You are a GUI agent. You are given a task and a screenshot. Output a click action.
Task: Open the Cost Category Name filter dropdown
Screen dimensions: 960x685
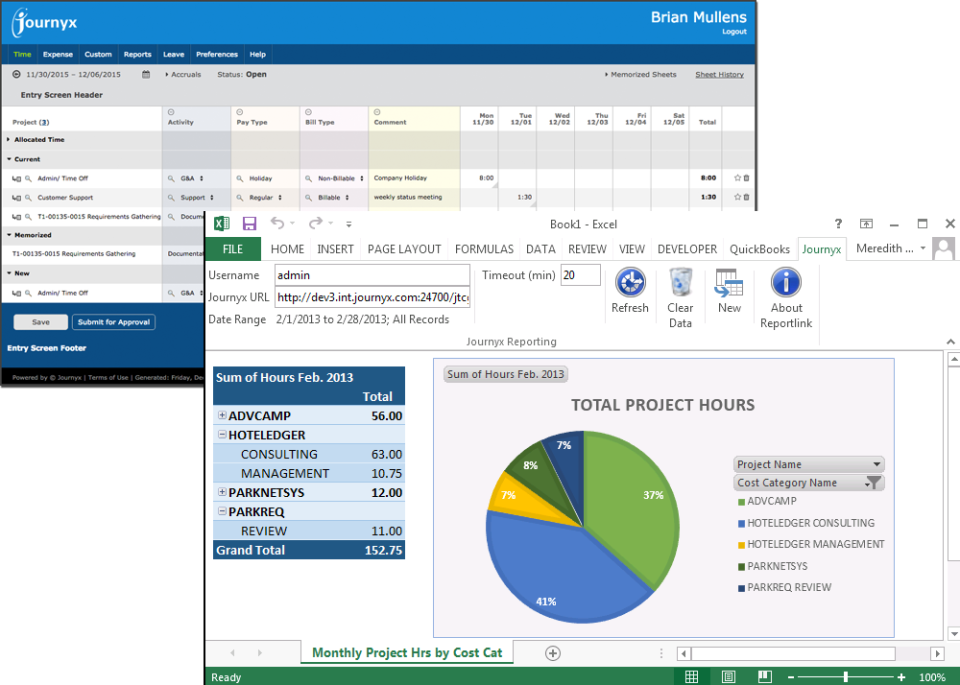pyautogui.click(x=874, y=483)
